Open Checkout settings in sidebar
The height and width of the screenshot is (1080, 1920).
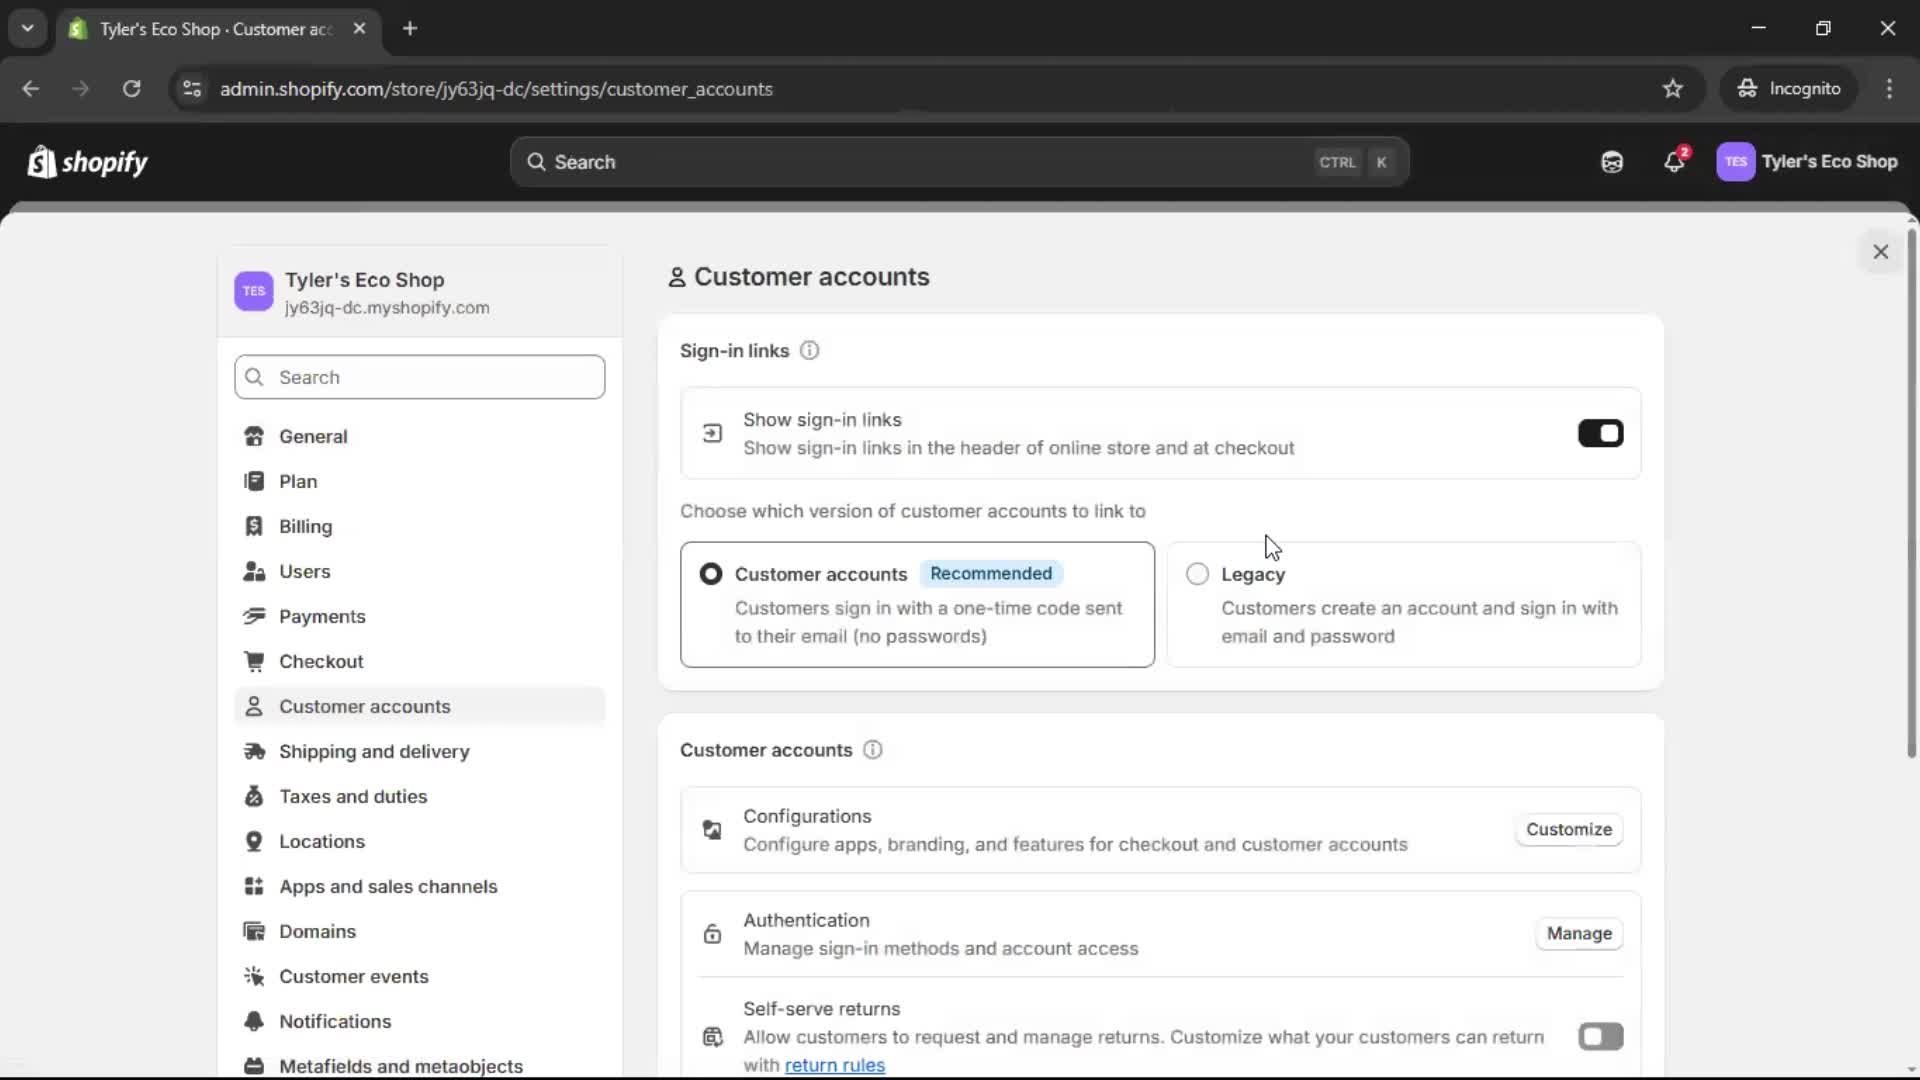[322, 661]
